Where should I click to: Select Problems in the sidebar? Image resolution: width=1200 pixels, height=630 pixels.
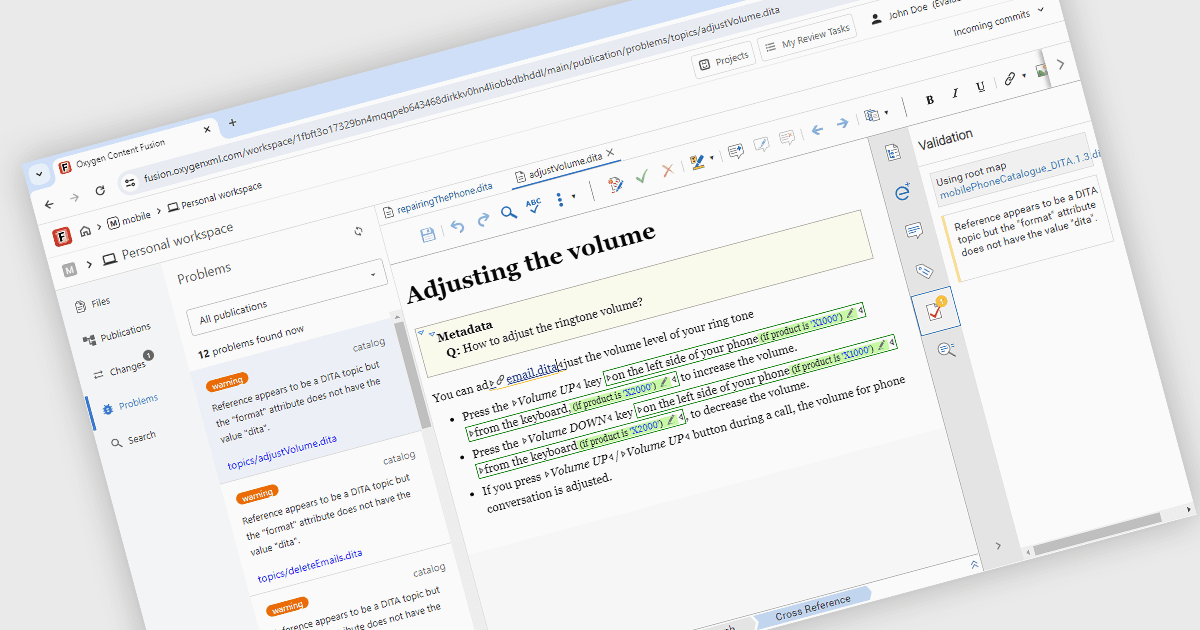[x=129, y=404]
